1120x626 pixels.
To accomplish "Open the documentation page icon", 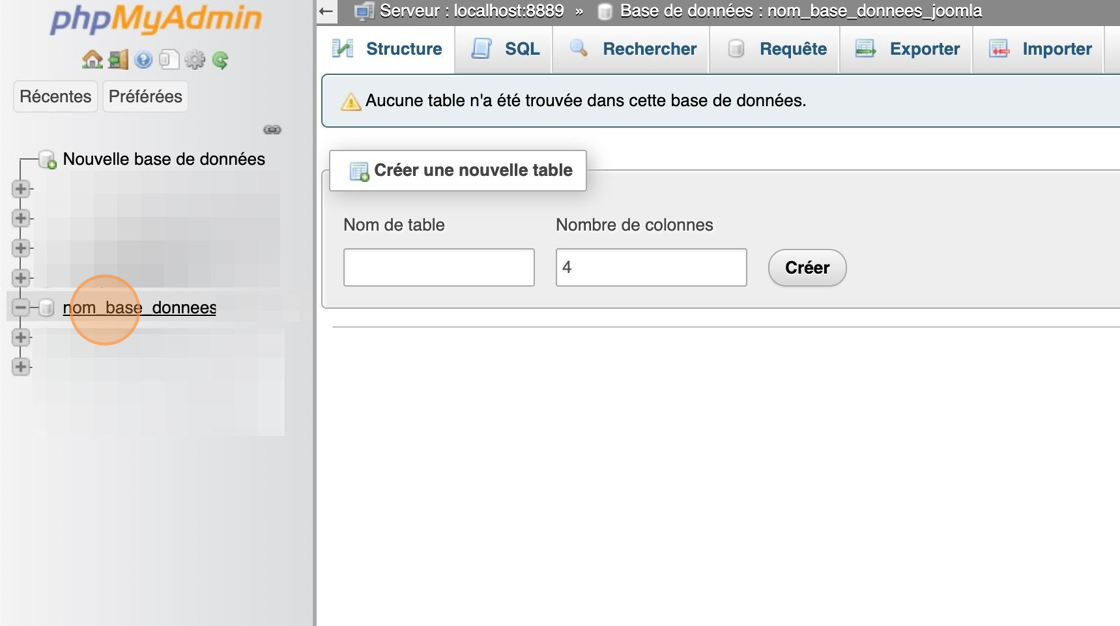I will (169, 60).
